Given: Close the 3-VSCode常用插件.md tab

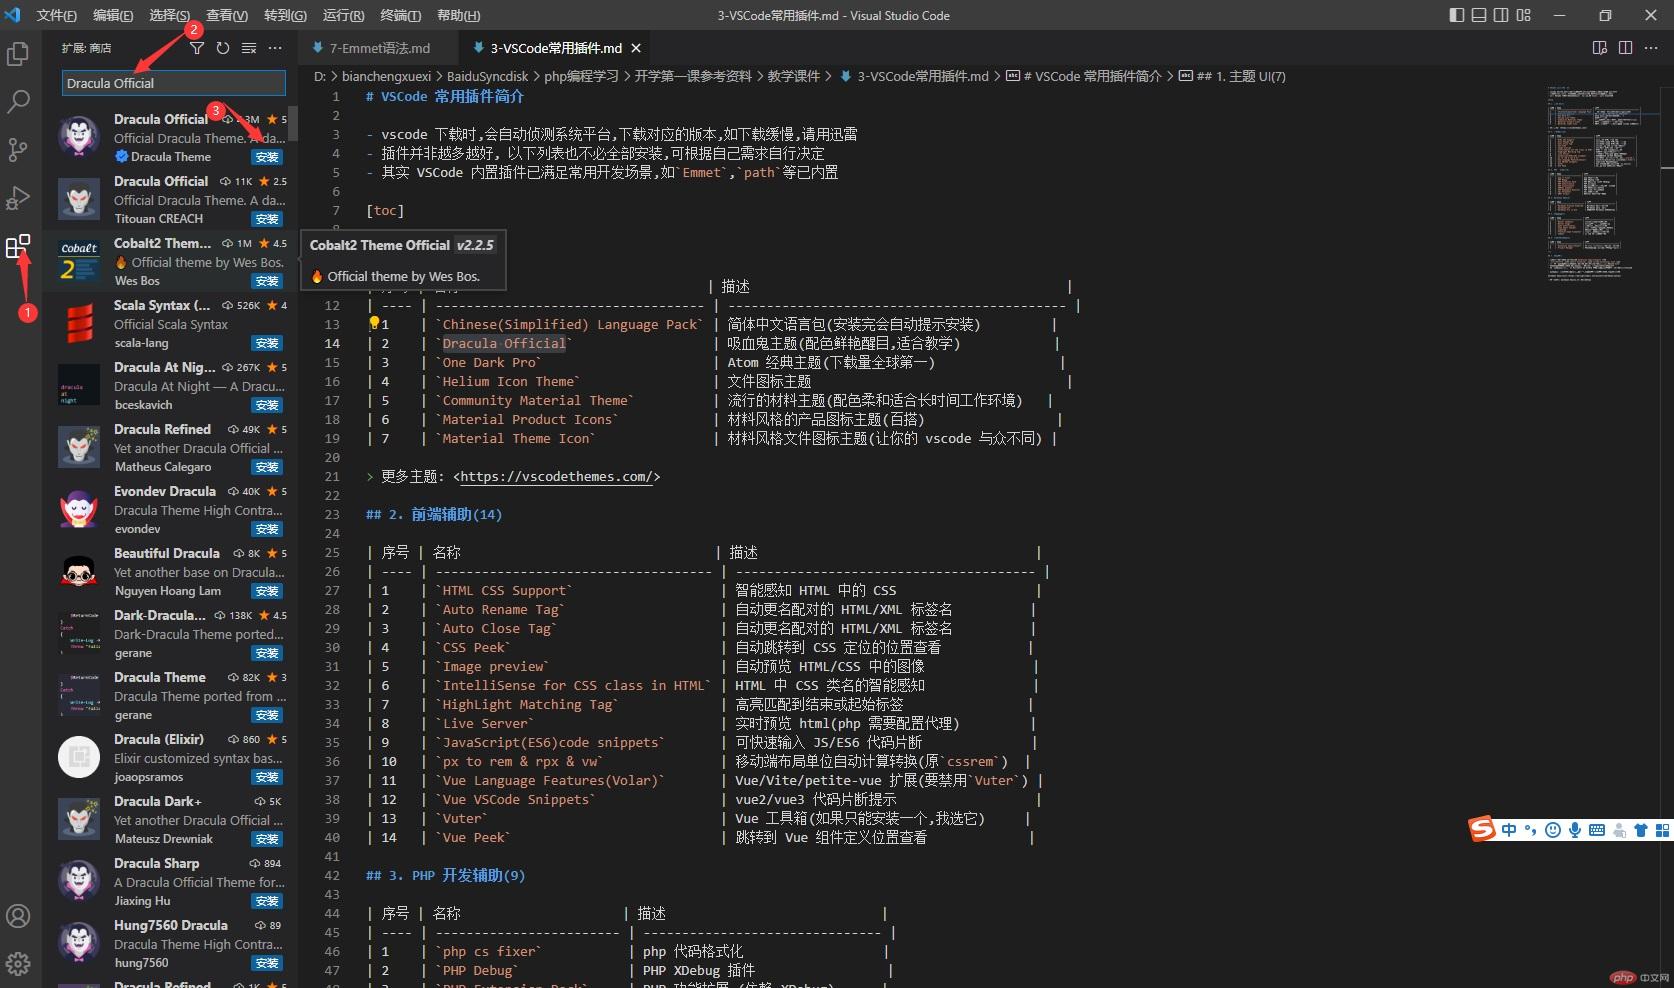Looking at the screenshot, I should (x=636, y=48).
